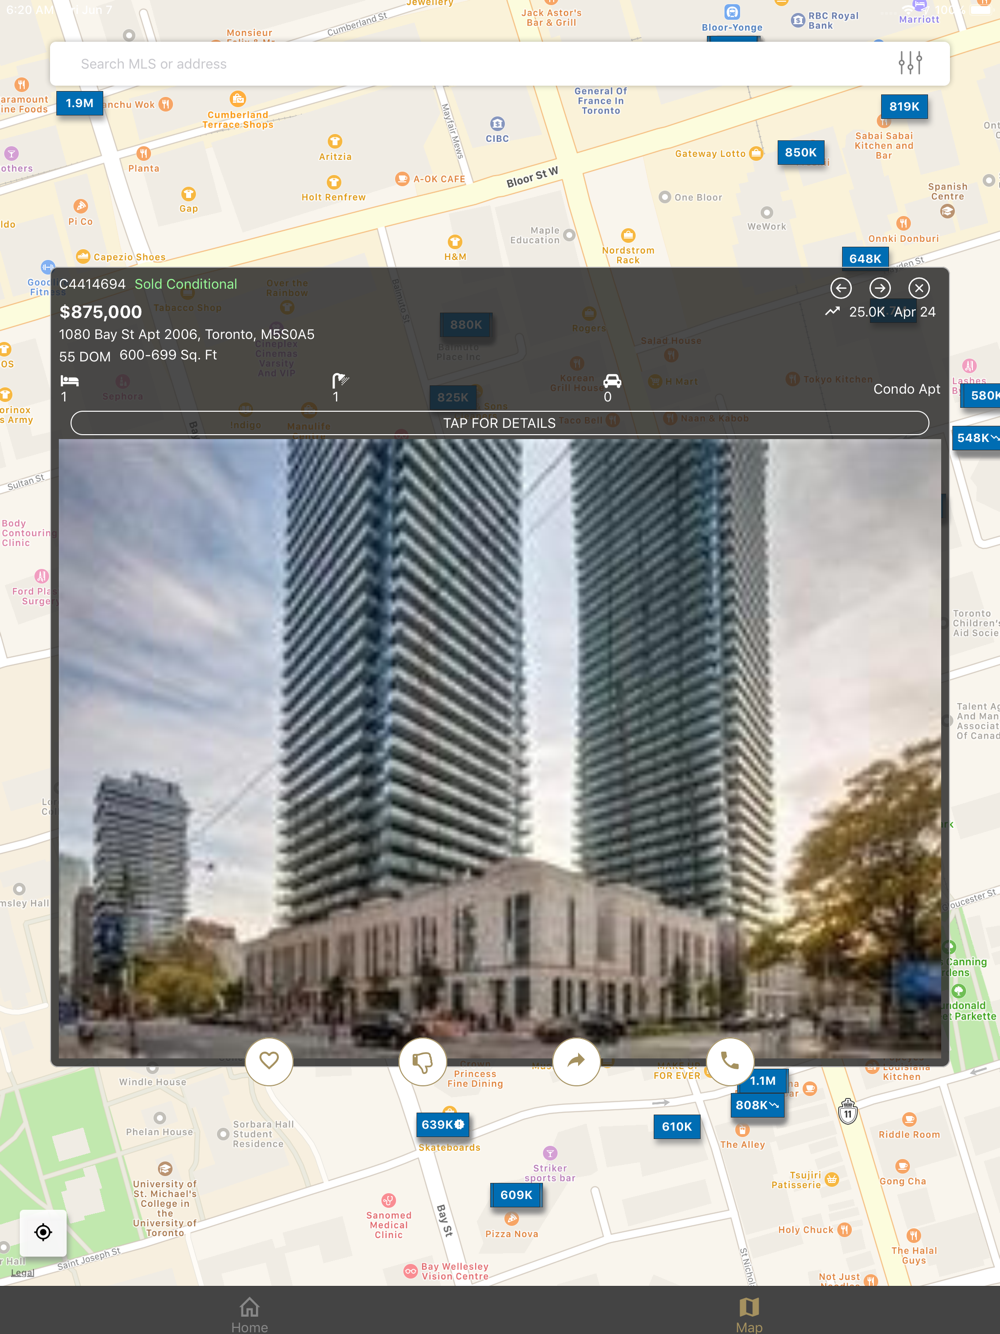Open the 819K listing marker

[x=904, y=106]
